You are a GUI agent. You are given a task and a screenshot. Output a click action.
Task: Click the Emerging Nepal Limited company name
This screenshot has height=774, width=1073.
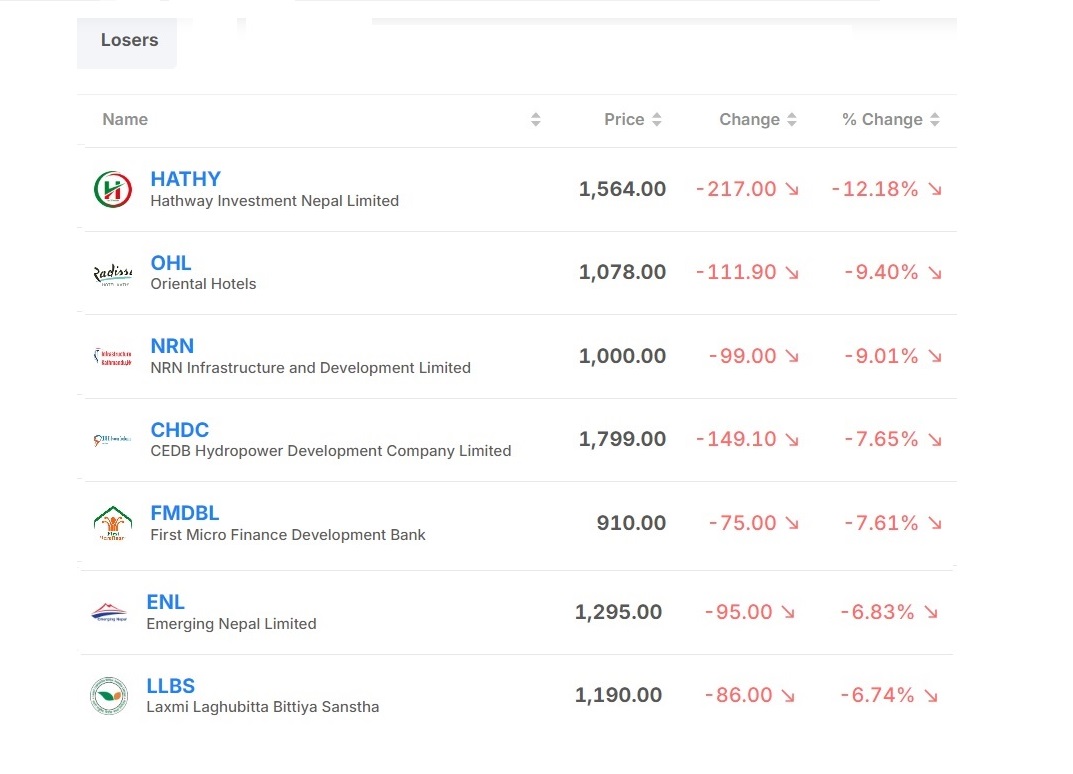pyautogui.click(x=231, y=624)
